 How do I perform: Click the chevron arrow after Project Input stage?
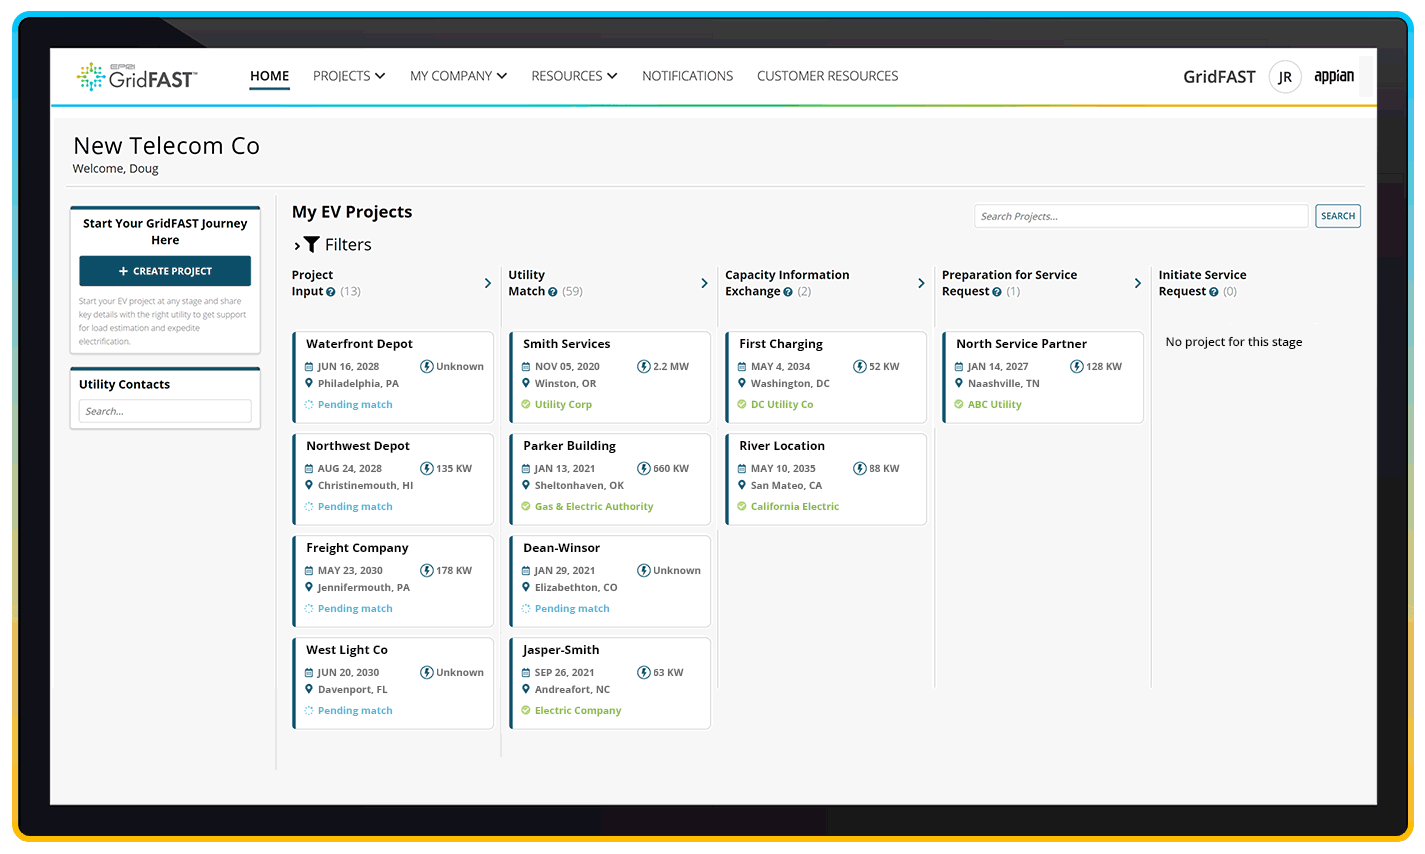click(488, 284)
